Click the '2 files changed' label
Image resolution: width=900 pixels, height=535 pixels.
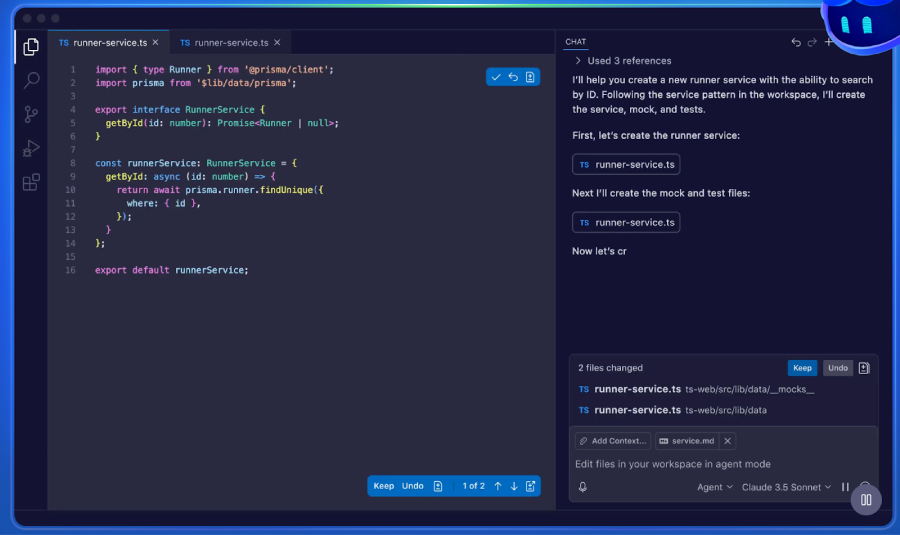610,368
